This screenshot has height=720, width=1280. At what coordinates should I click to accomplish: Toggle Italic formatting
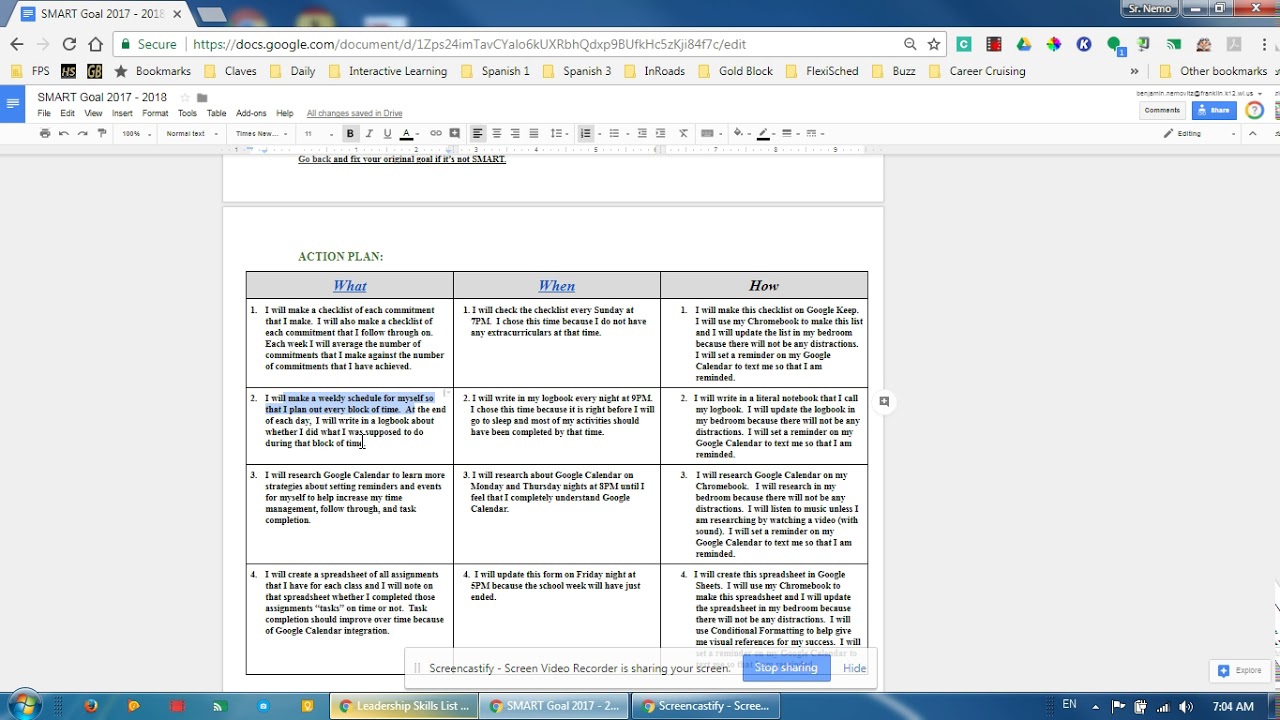(x=369, y=133)
